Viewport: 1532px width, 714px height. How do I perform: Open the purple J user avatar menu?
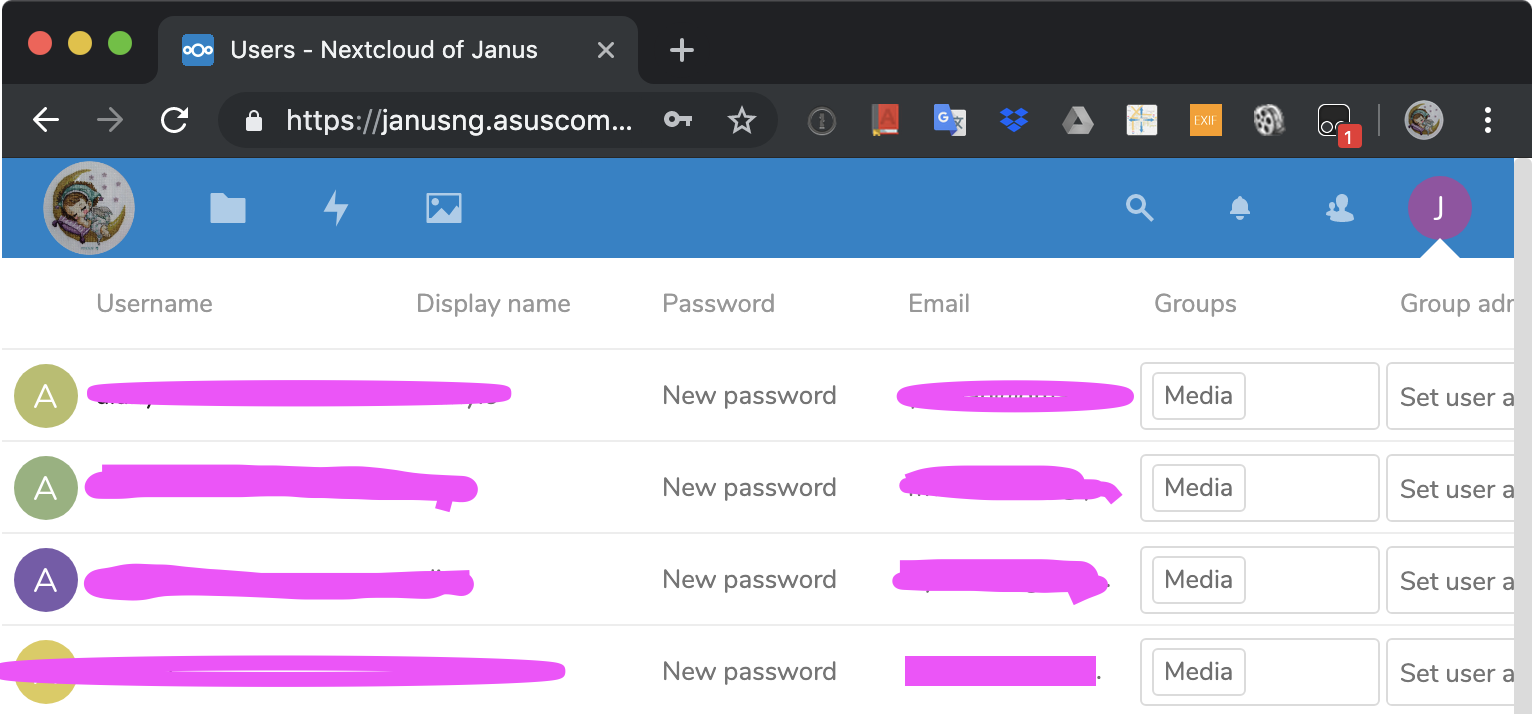coord(1439,208)
